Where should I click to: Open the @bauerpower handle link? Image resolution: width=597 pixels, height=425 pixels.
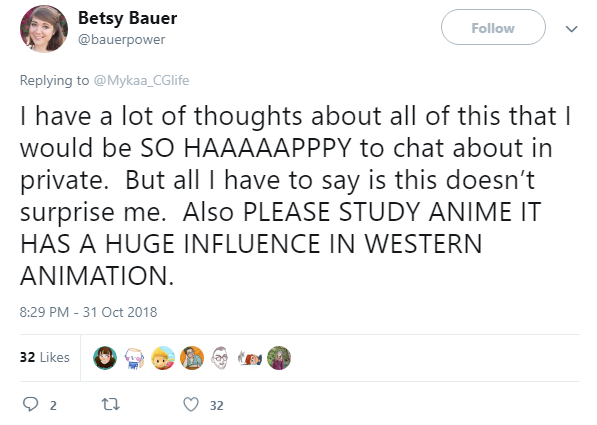coord(121,39)
